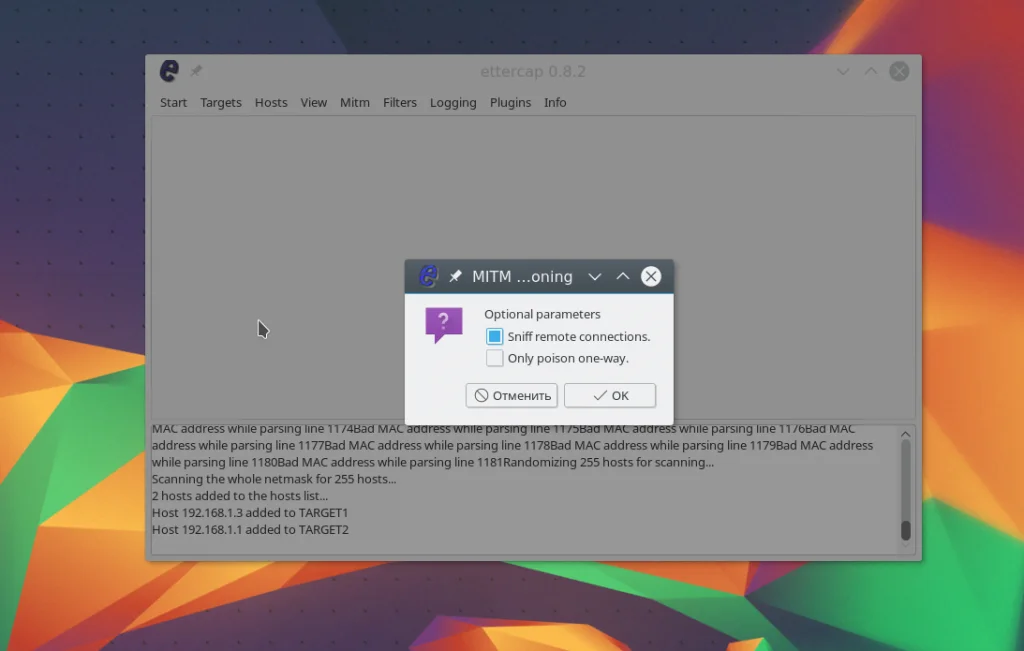Close the MITM poisoning dialog
The height and width of the screenshot is (651, 1024).
650,276
